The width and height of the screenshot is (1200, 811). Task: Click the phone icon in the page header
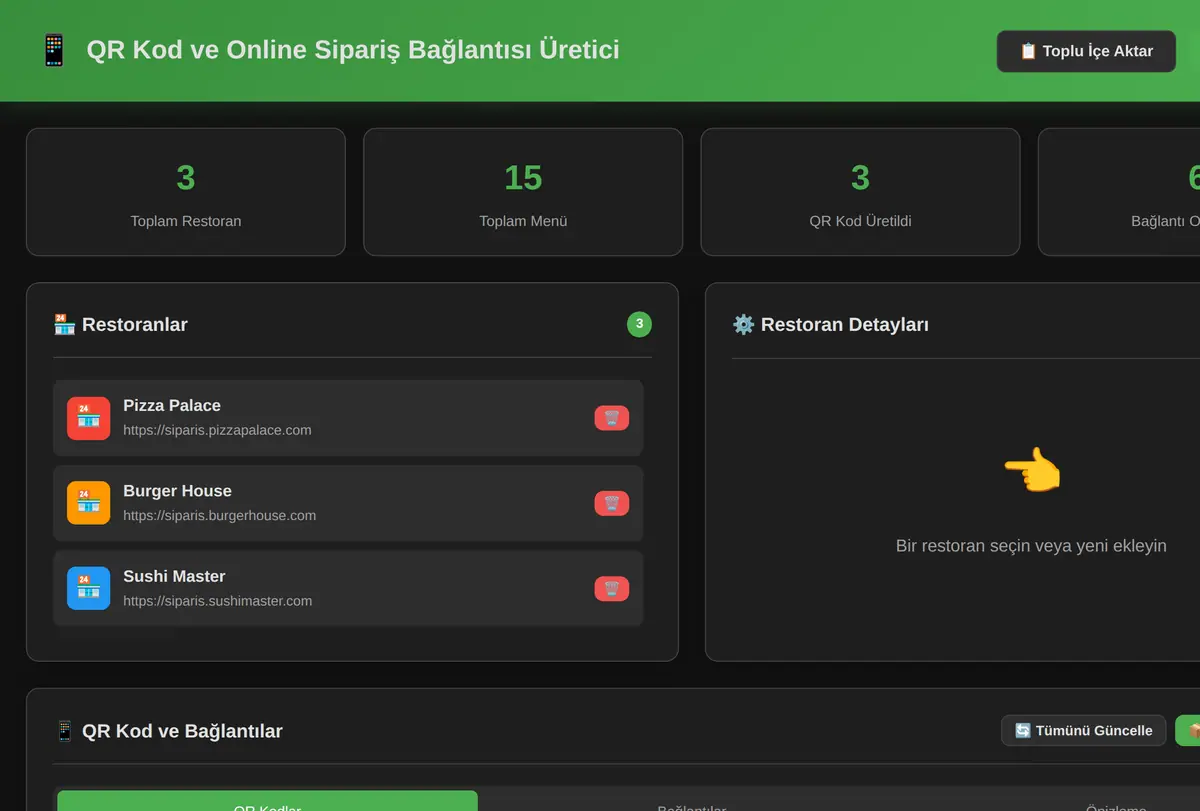[53, 50]
